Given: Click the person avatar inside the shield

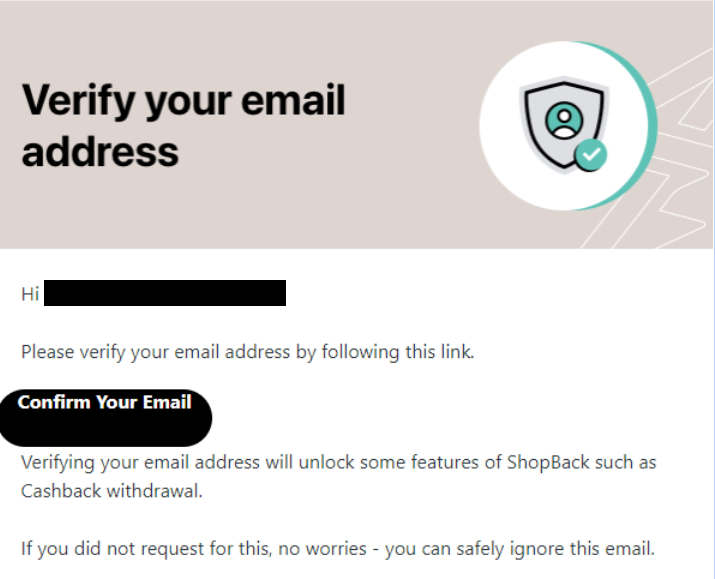Looking at the screenshot, I should pyautogui.click(x=564, y=120).
